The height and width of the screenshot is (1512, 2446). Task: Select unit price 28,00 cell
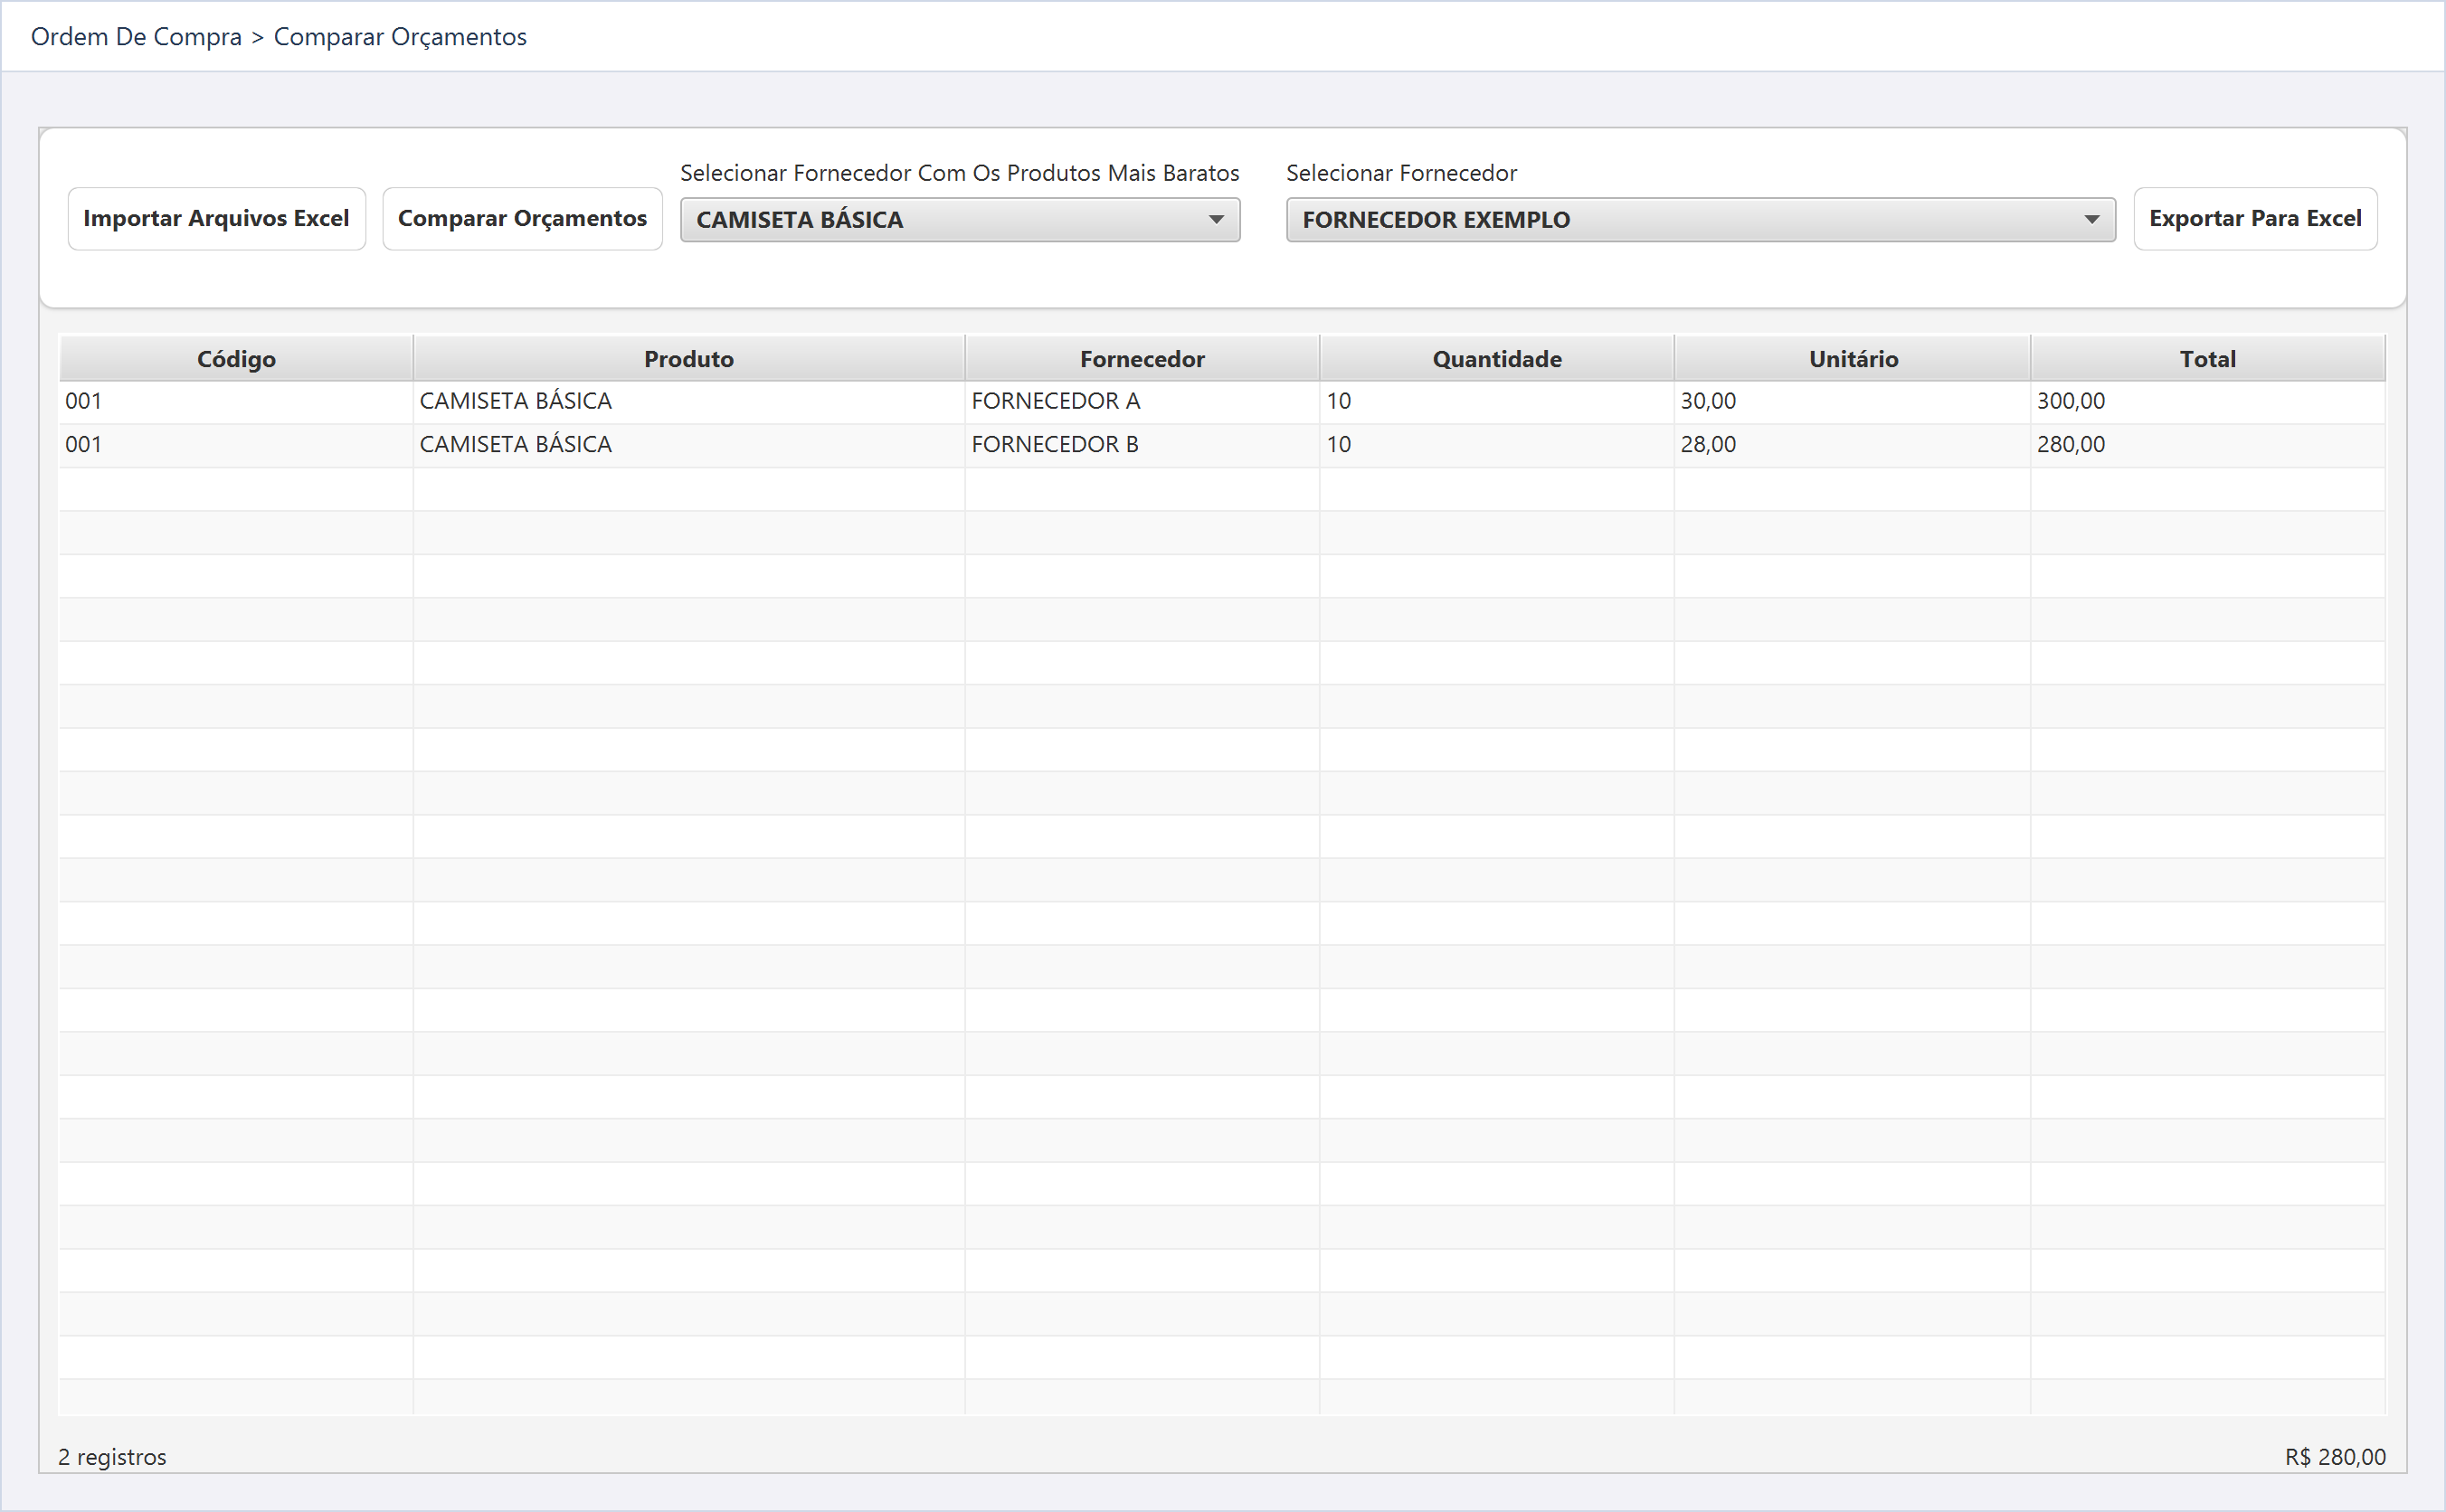[1853, 444]
